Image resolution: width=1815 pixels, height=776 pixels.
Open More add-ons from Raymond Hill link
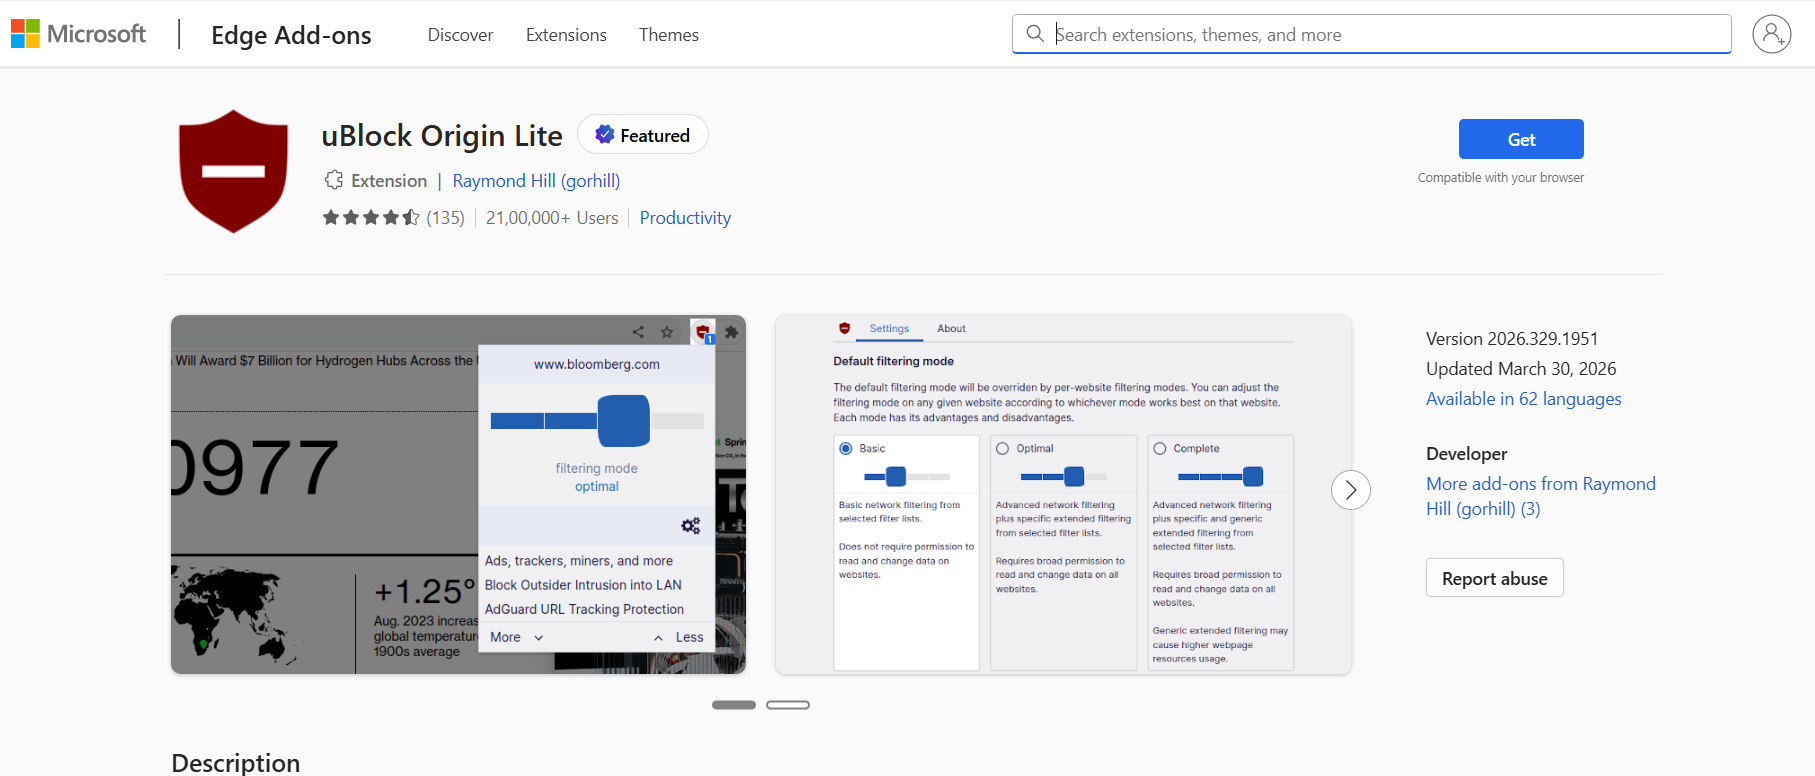[1541, 496]
